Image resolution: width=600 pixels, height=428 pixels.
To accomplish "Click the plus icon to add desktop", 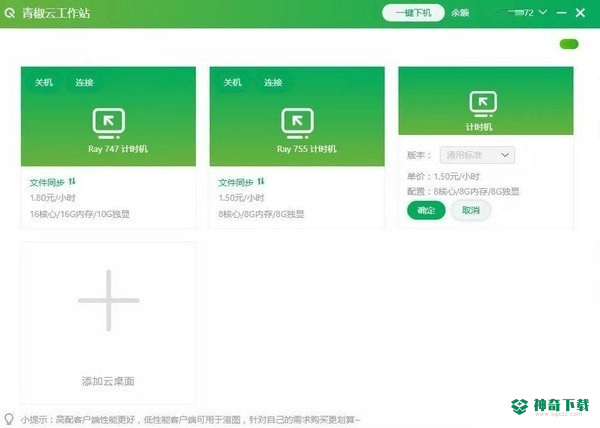I will click(x=109, y=301).
